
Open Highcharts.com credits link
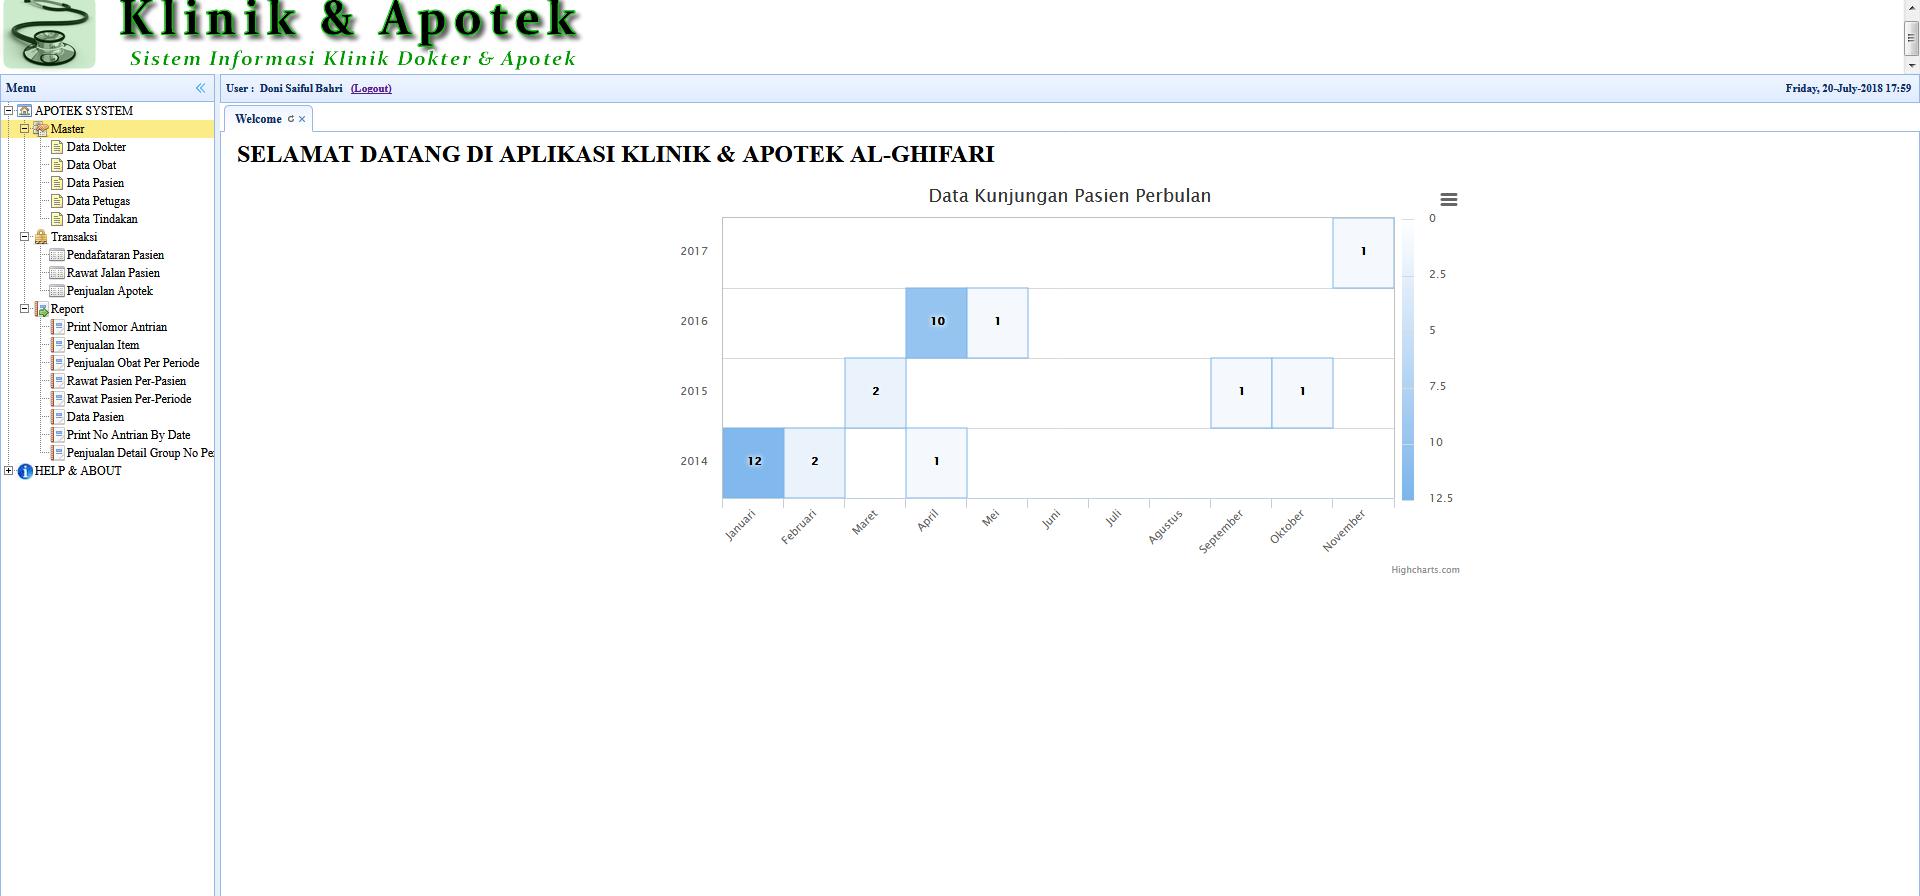tap(1425, 570)
